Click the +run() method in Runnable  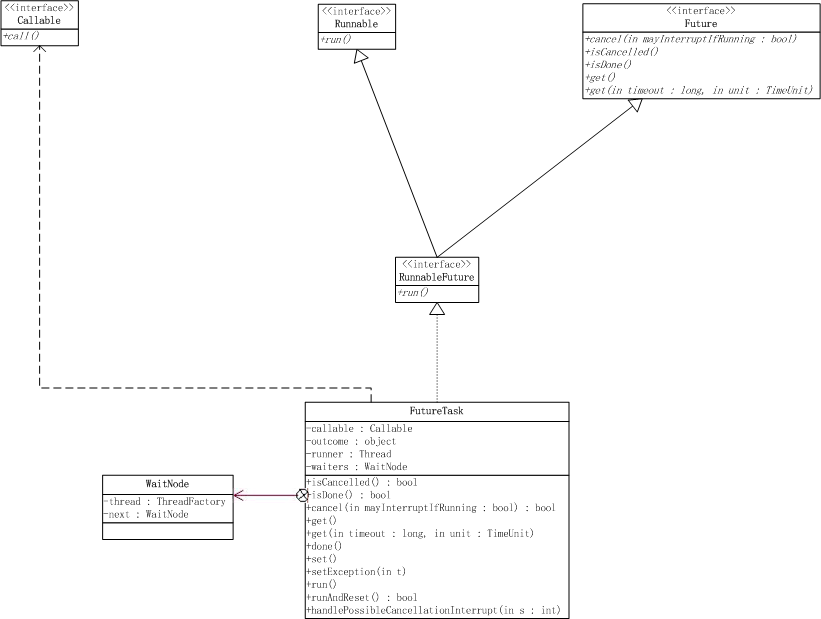(336, 40)
